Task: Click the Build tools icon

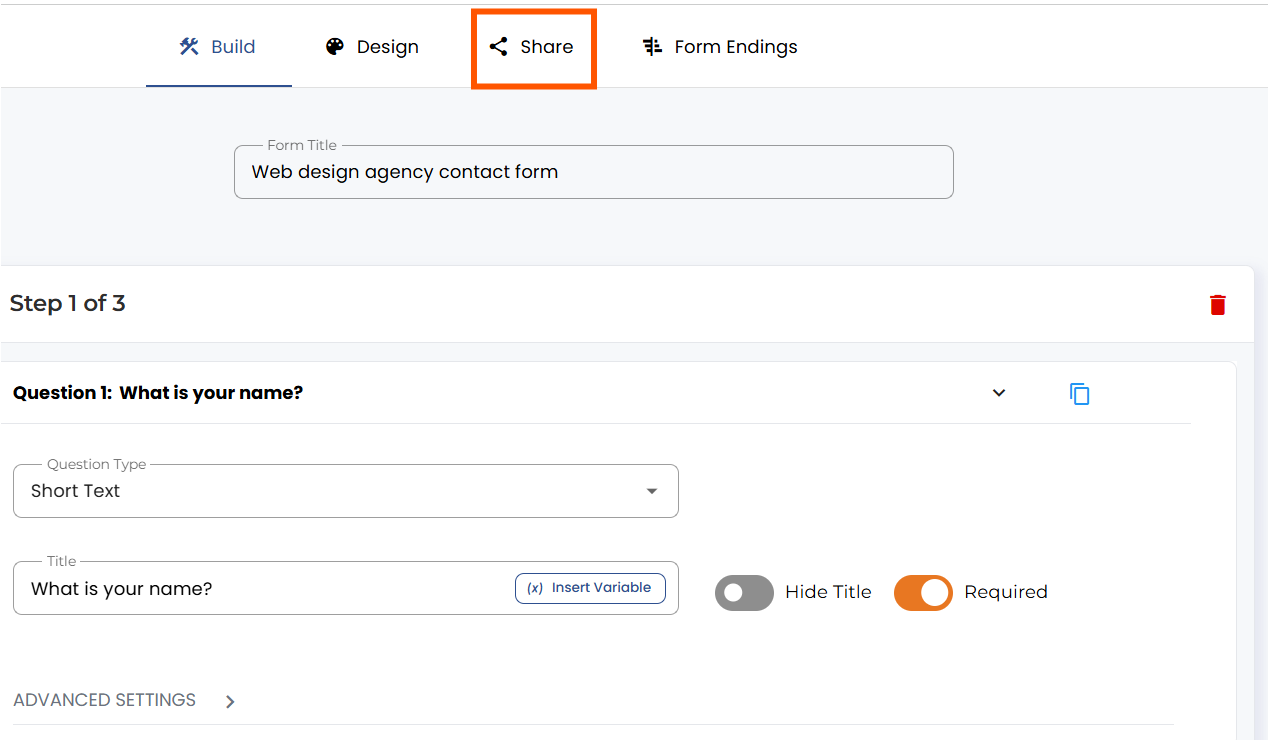Action: tap(189, 46)
